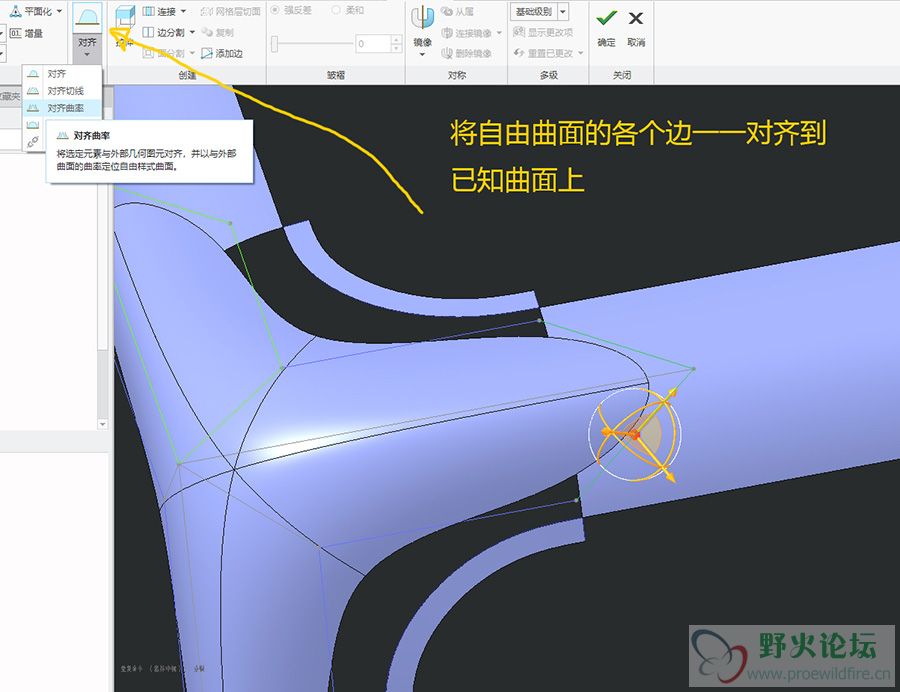Expand the 对齐 dropdown arrow below icon
The width and height of the screenshot is (900, 692).
[87, 55]
